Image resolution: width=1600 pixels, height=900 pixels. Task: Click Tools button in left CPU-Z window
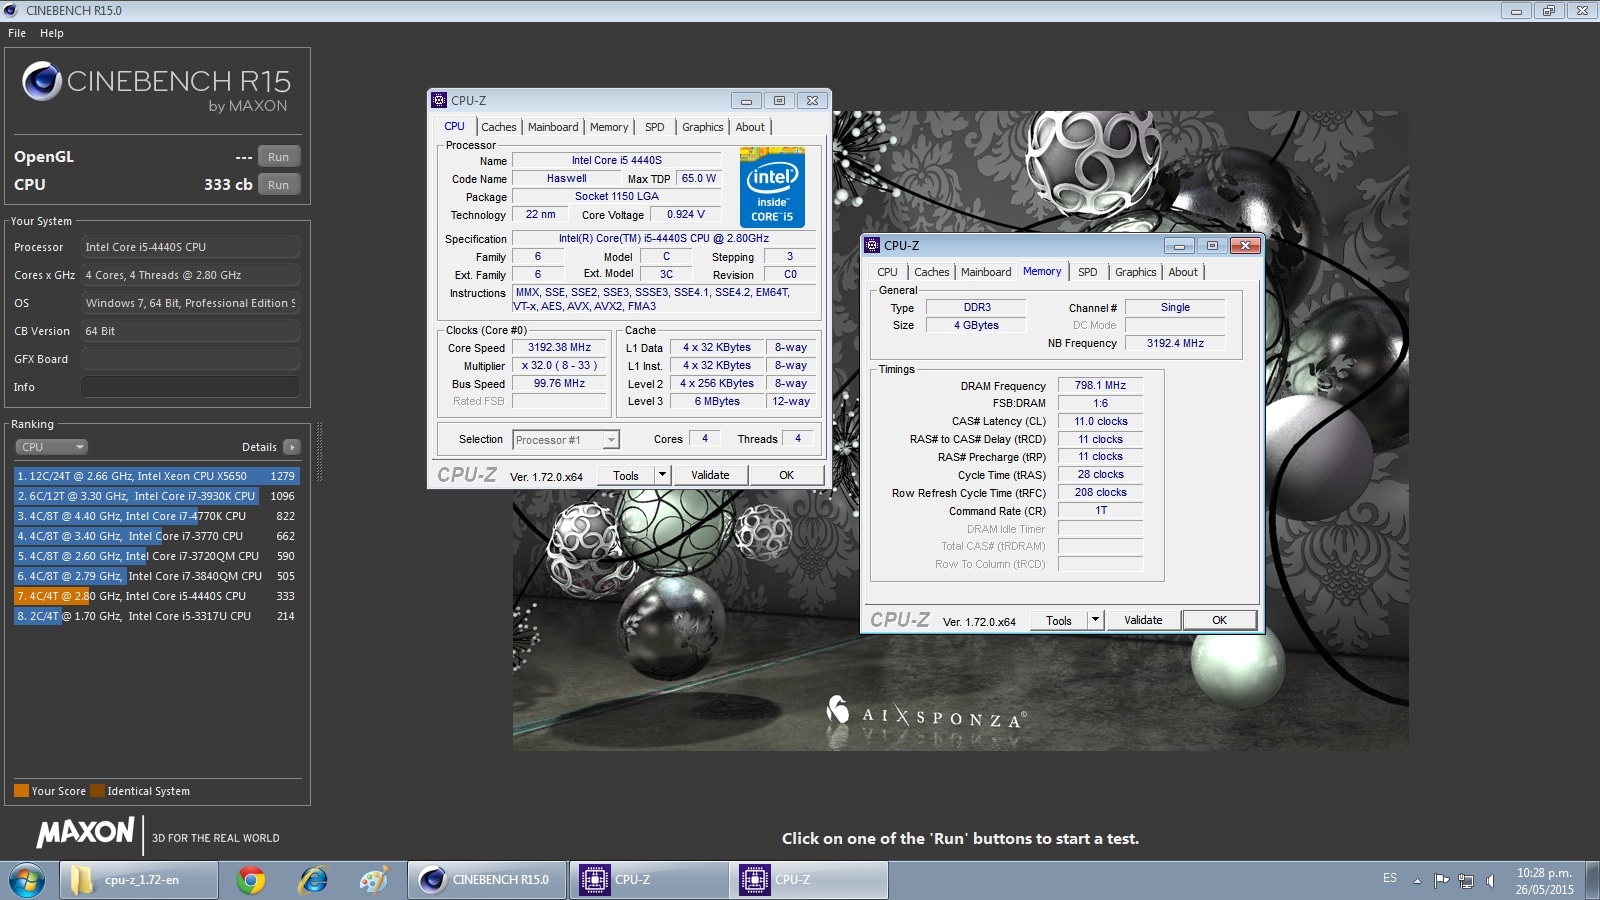click(626, 476)
